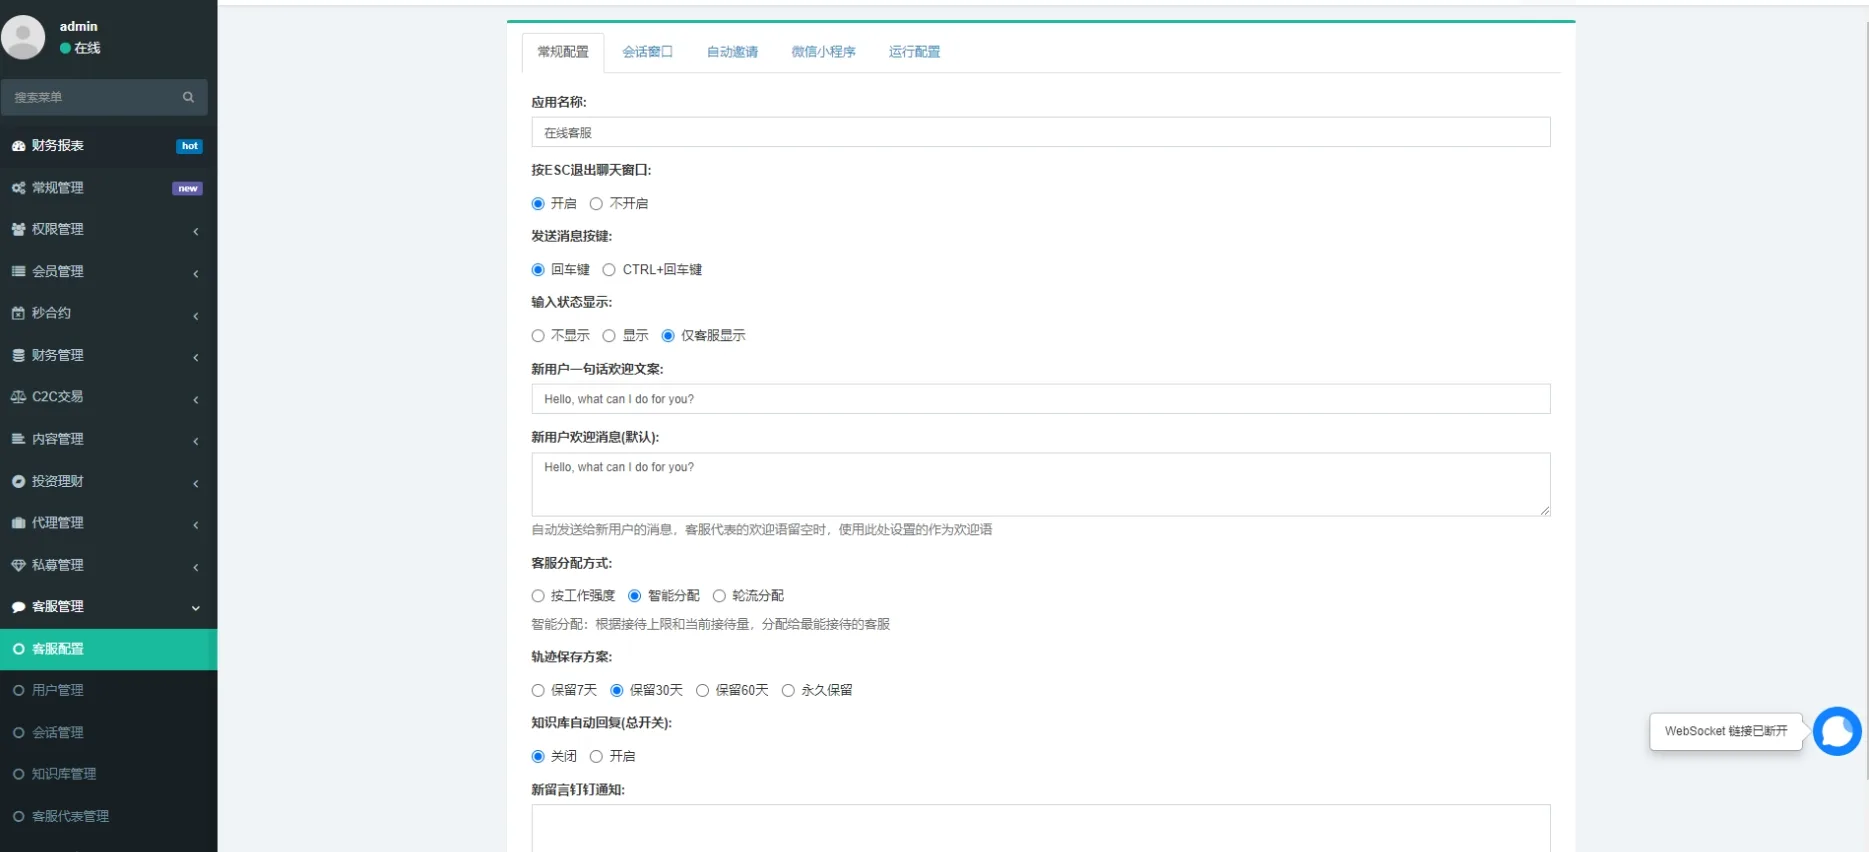The width and height of the screenshot is (1869, 852).
Task: Click the 私募管理 diamond icon
Action: click(18, 565)
